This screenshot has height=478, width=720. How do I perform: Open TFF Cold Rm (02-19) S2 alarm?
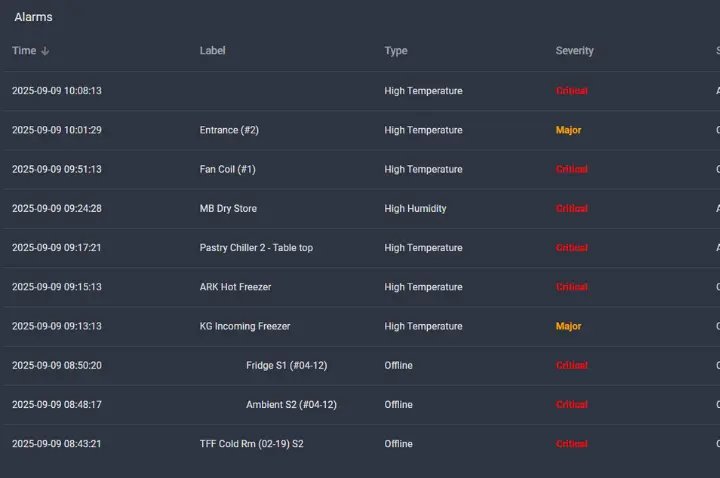click(251, 444)
